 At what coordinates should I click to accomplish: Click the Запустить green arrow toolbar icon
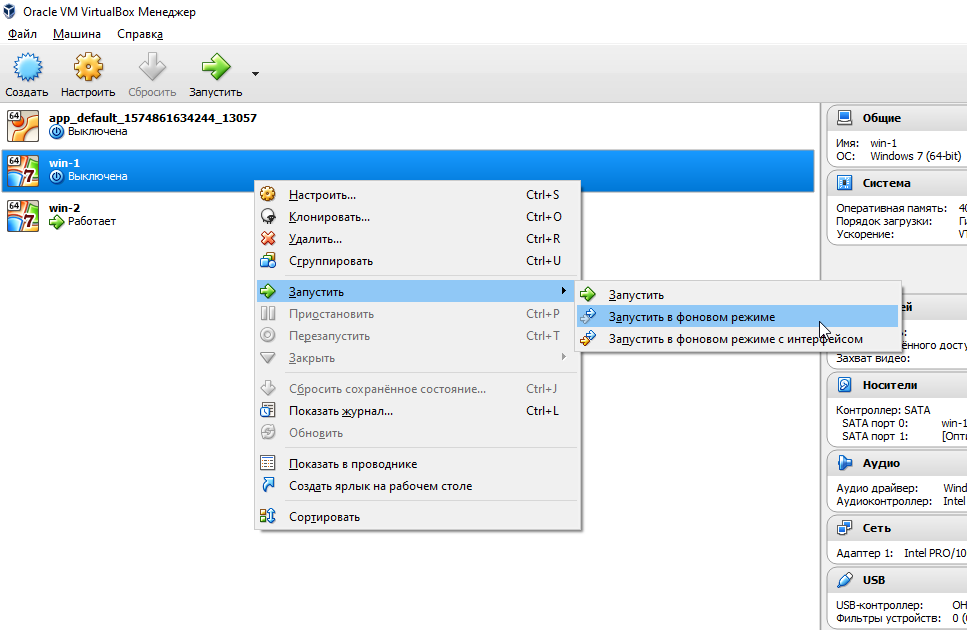tap(215, 67)
